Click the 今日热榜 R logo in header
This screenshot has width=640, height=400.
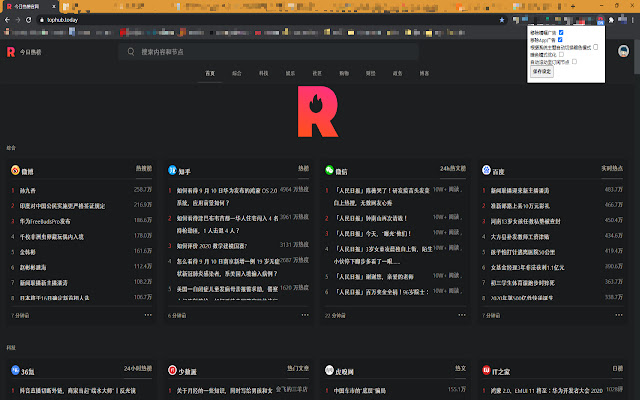11,52
